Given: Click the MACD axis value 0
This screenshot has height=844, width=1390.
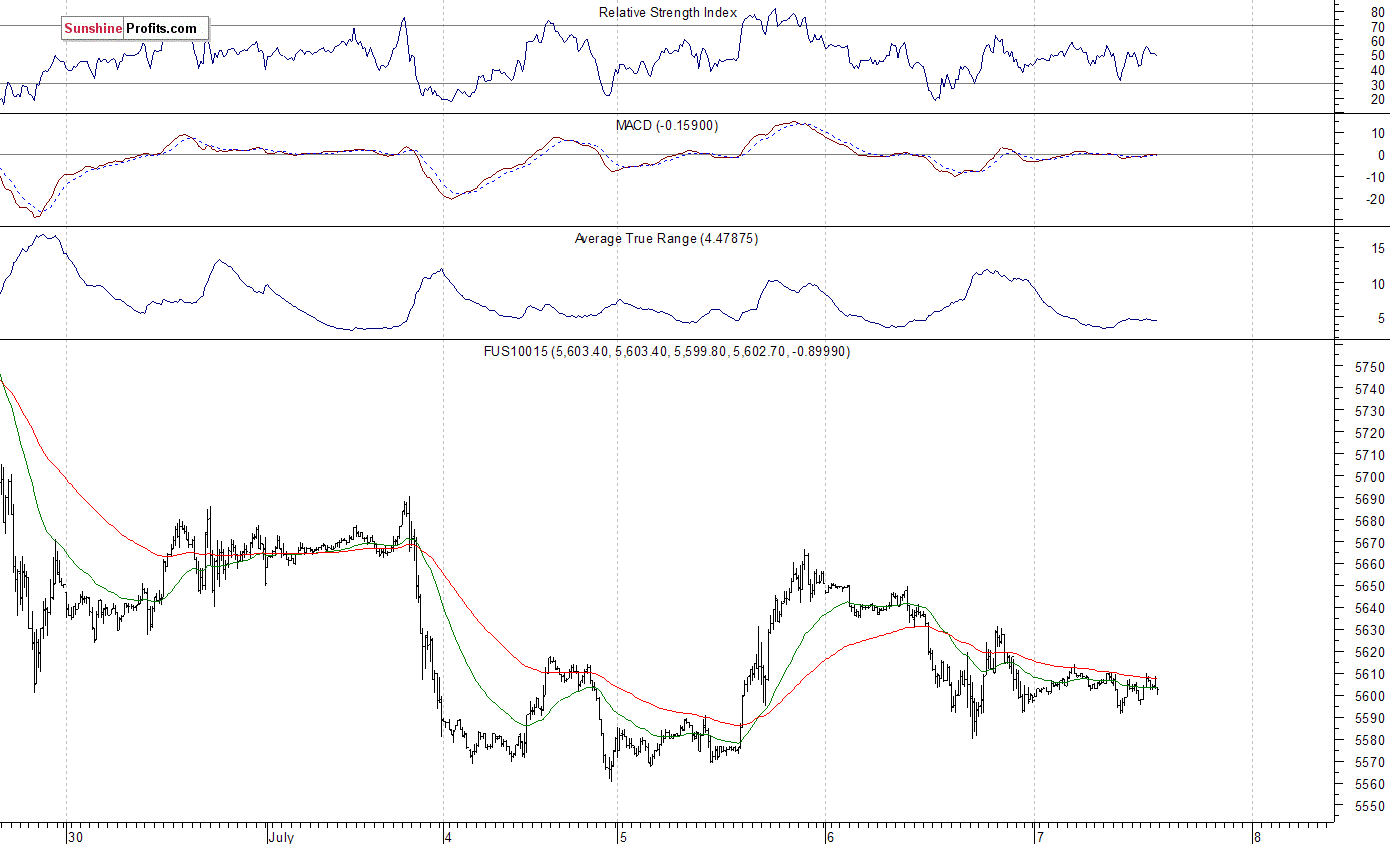Looking at the screenshot, I should tap(1381, 155).
